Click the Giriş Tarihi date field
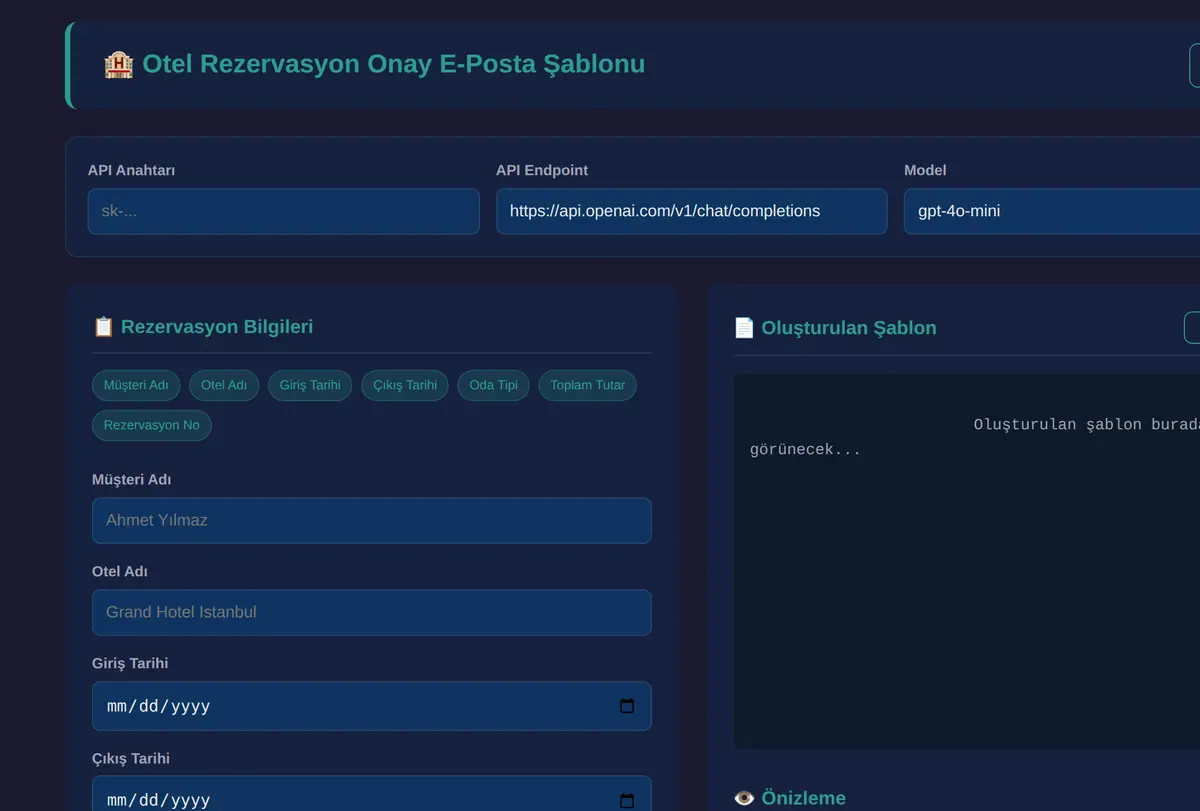 [371, 706]
